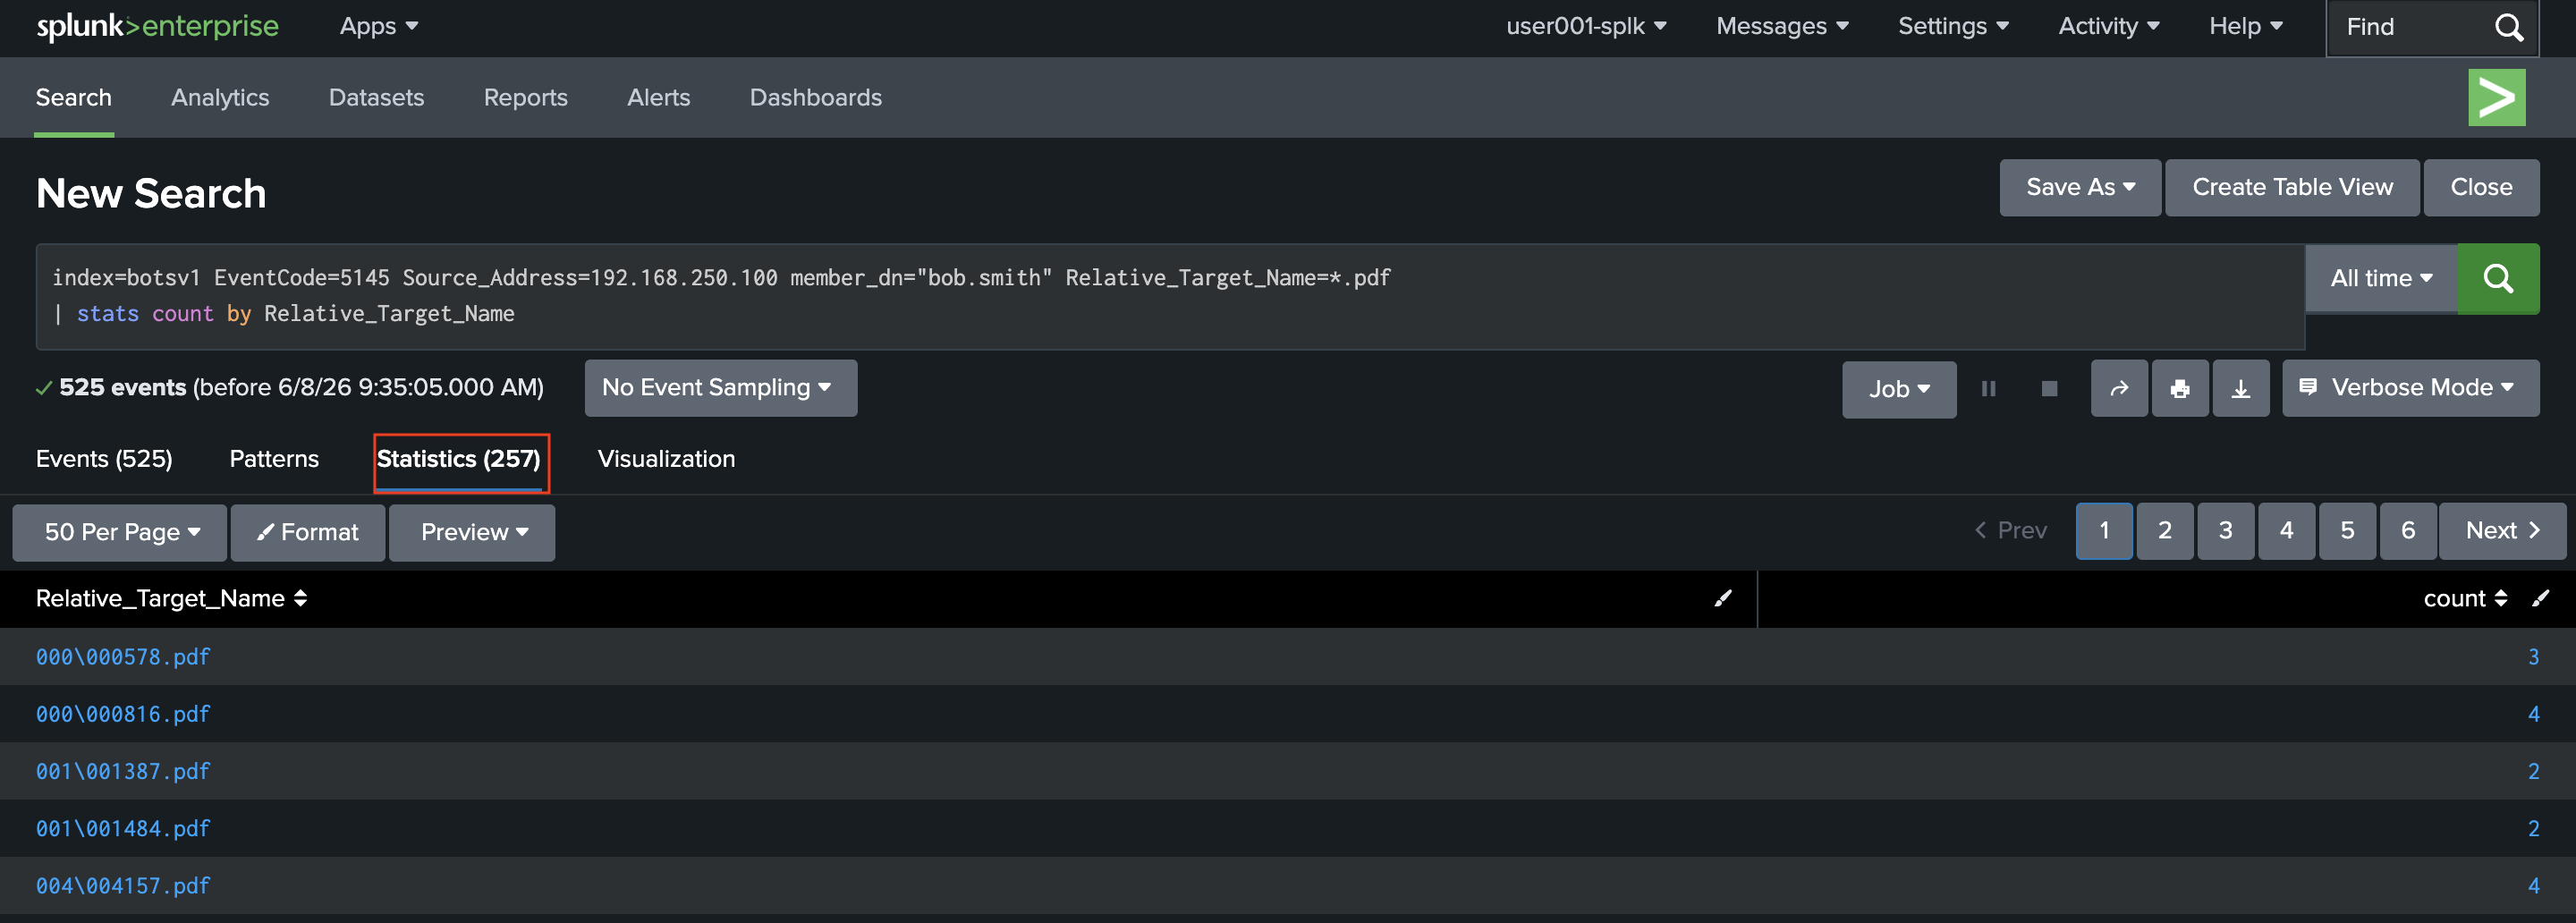The width and height of the screenshot is (2576, 923).
Task: Go to the Dashboards nav tab
Action: [816, 97]
